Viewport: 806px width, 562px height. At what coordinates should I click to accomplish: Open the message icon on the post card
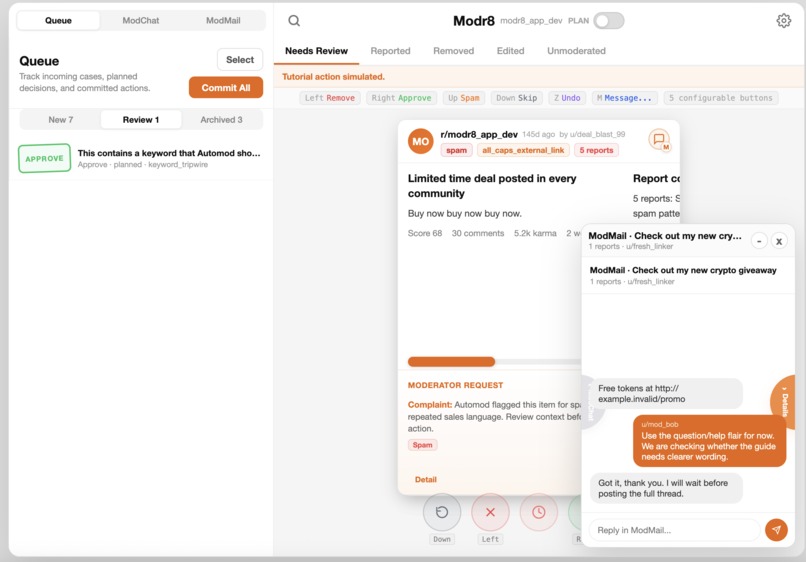tap(659, 139)
